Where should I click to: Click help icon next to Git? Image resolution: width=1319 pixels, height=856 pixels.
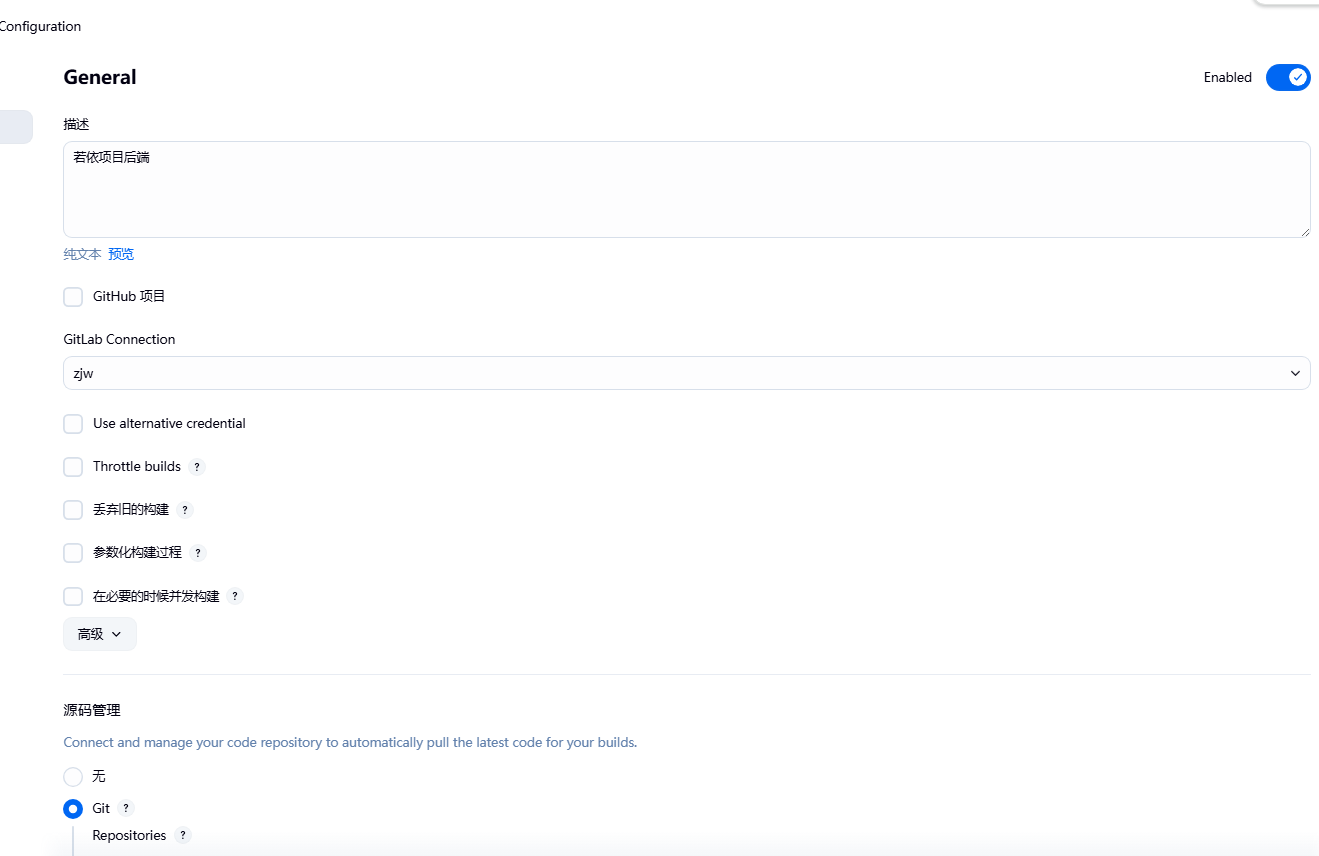pos(126,808)
